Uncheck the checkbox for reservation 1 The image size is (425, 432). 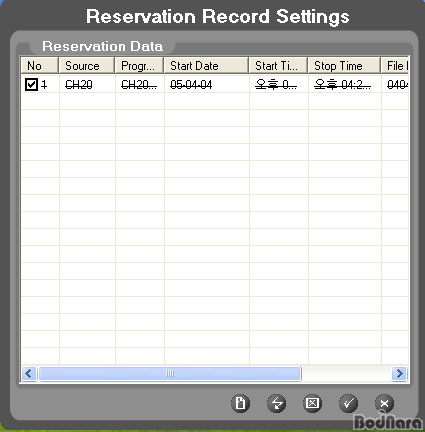(31, 84)
